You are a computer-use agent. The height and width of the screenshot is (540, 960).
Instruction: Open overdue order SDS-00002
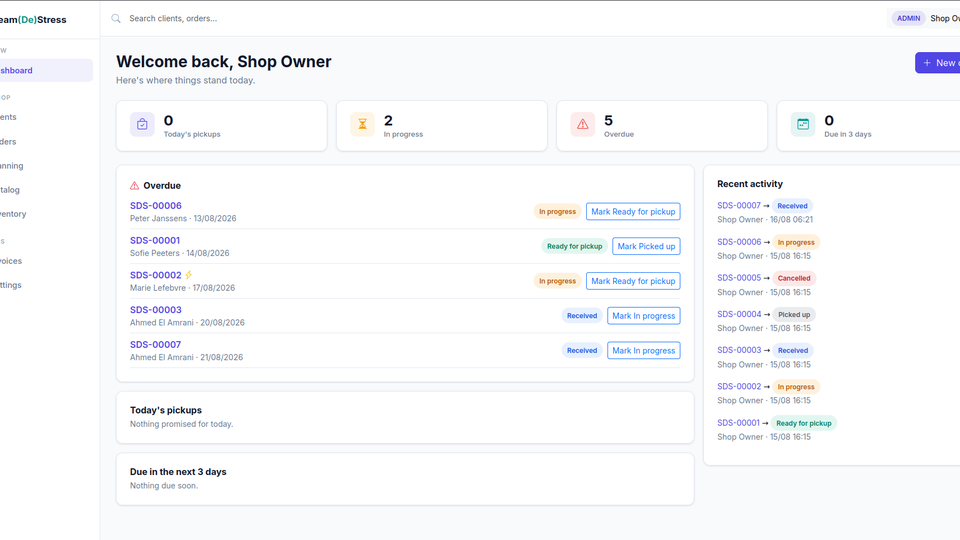(156, 275)
